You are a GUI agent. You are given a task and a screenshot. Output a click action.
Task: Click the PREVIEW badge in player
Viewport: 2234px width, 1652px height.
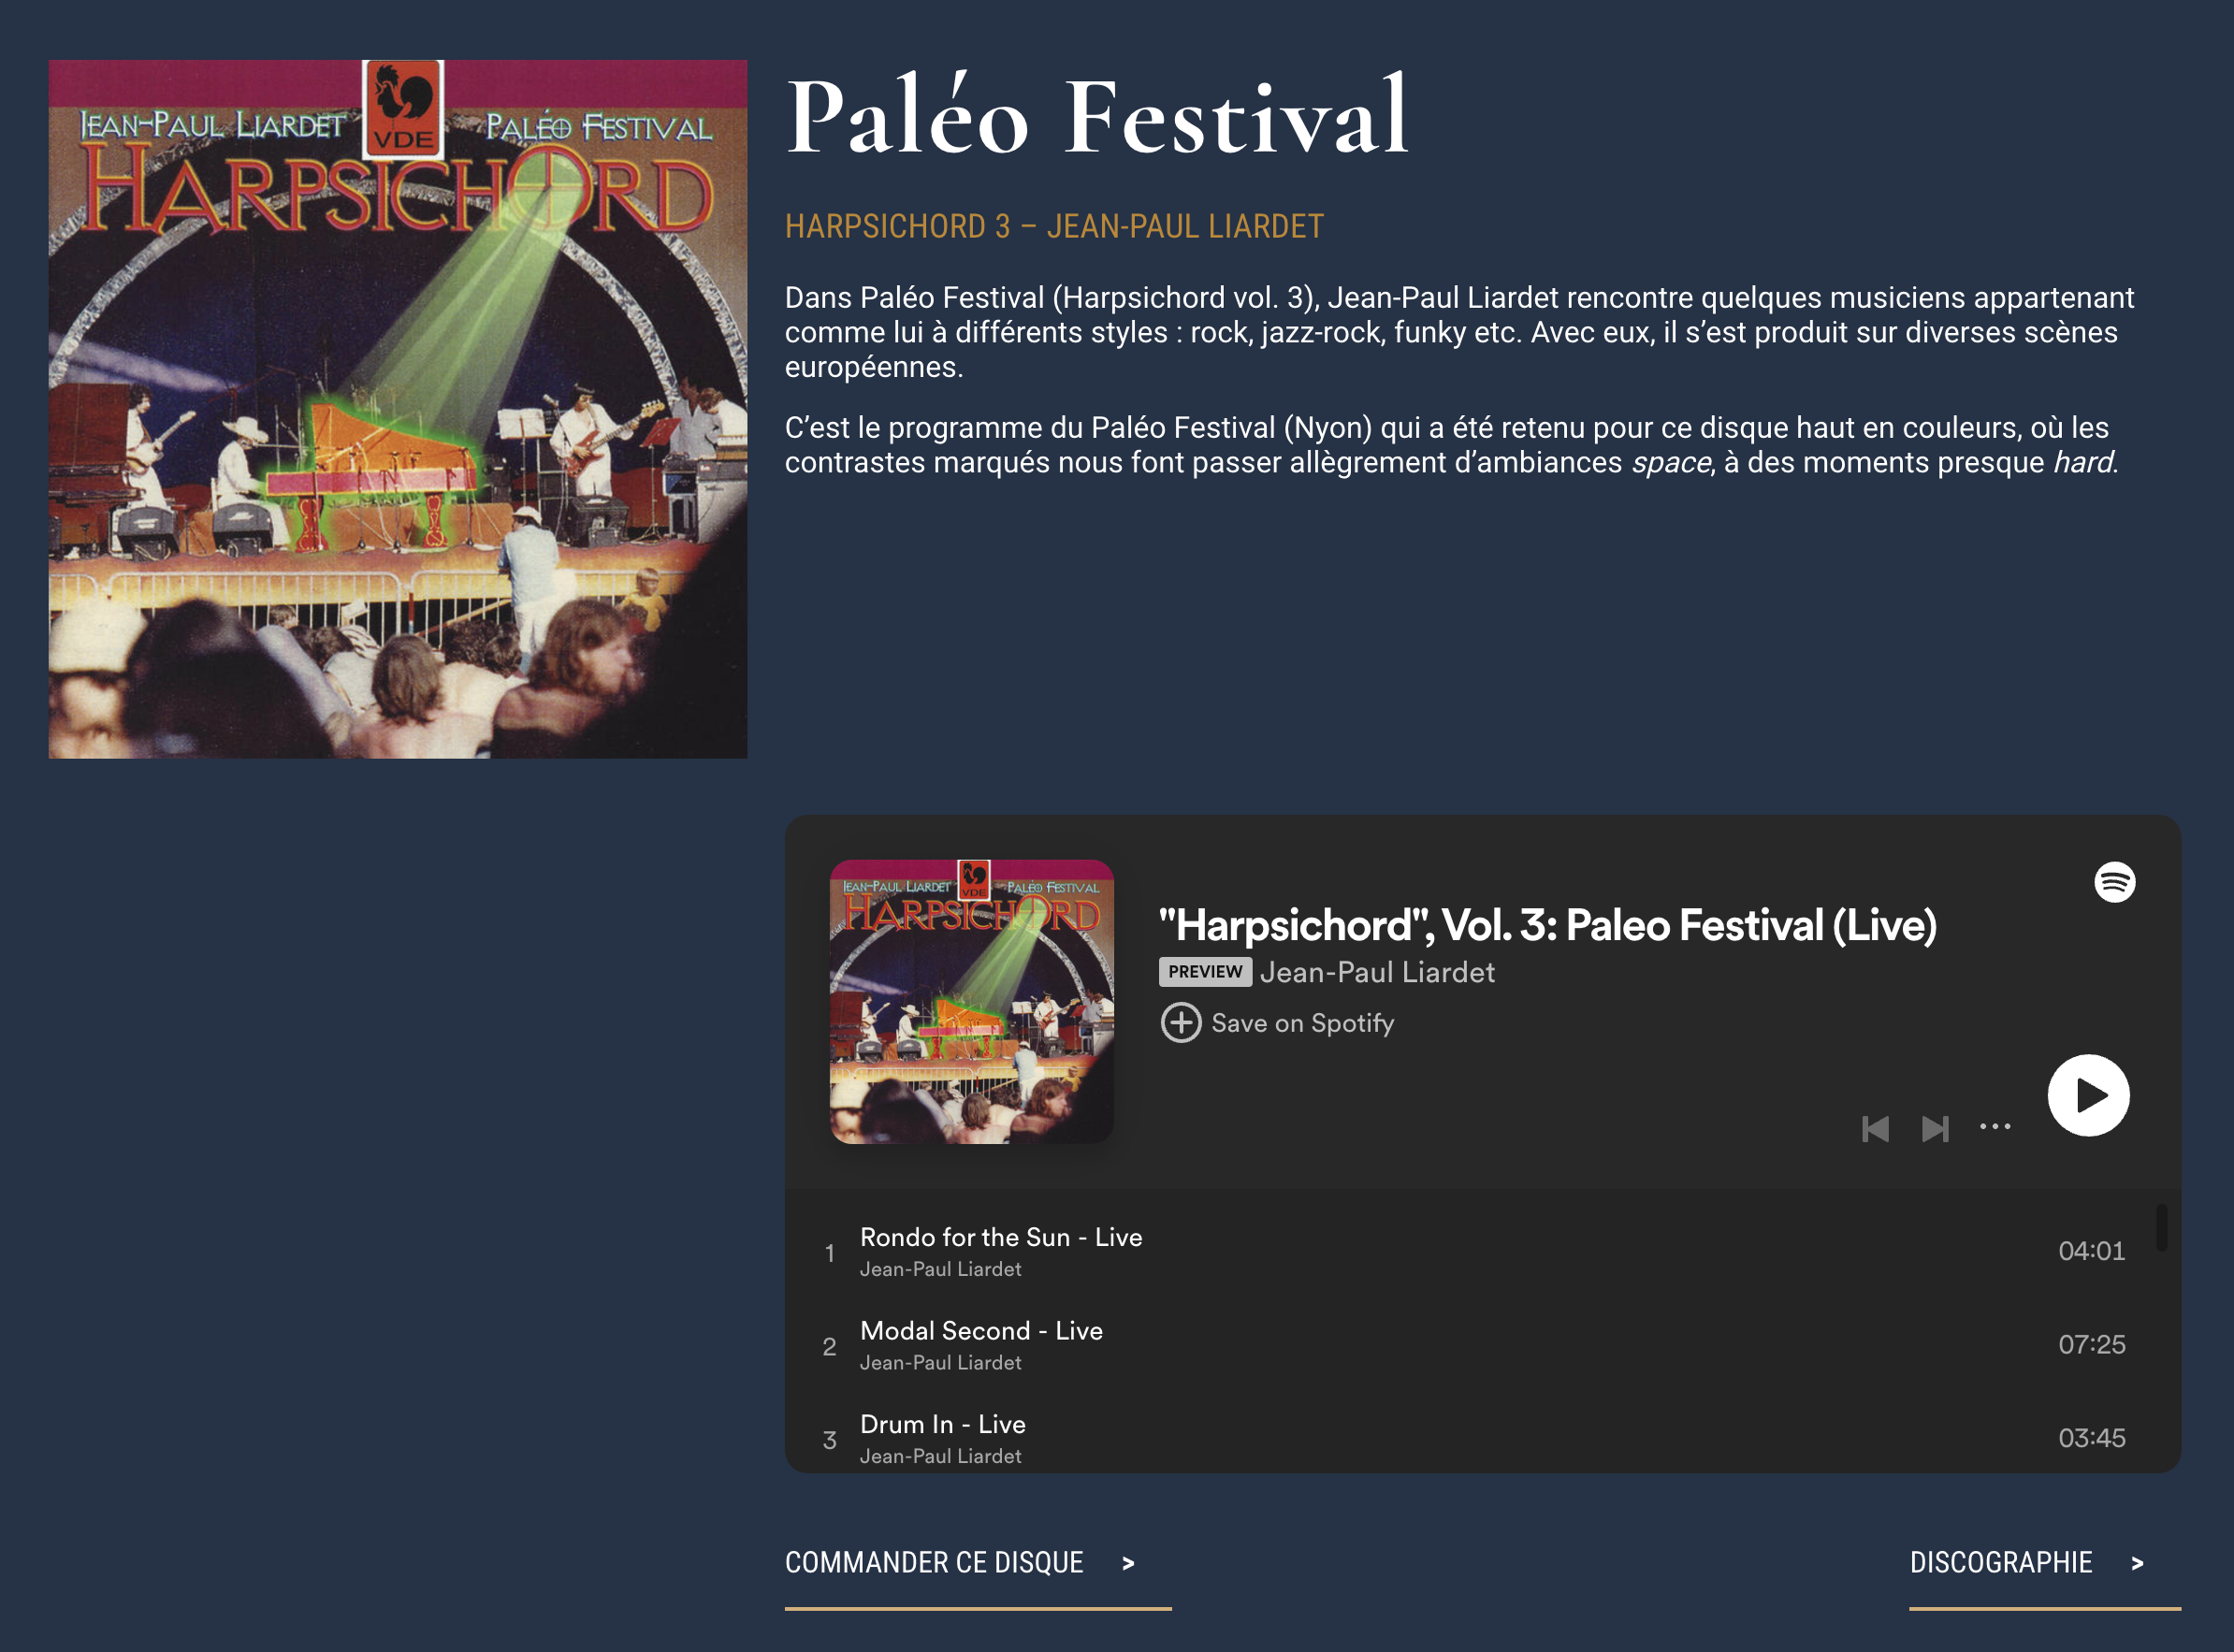[1205, 972]
